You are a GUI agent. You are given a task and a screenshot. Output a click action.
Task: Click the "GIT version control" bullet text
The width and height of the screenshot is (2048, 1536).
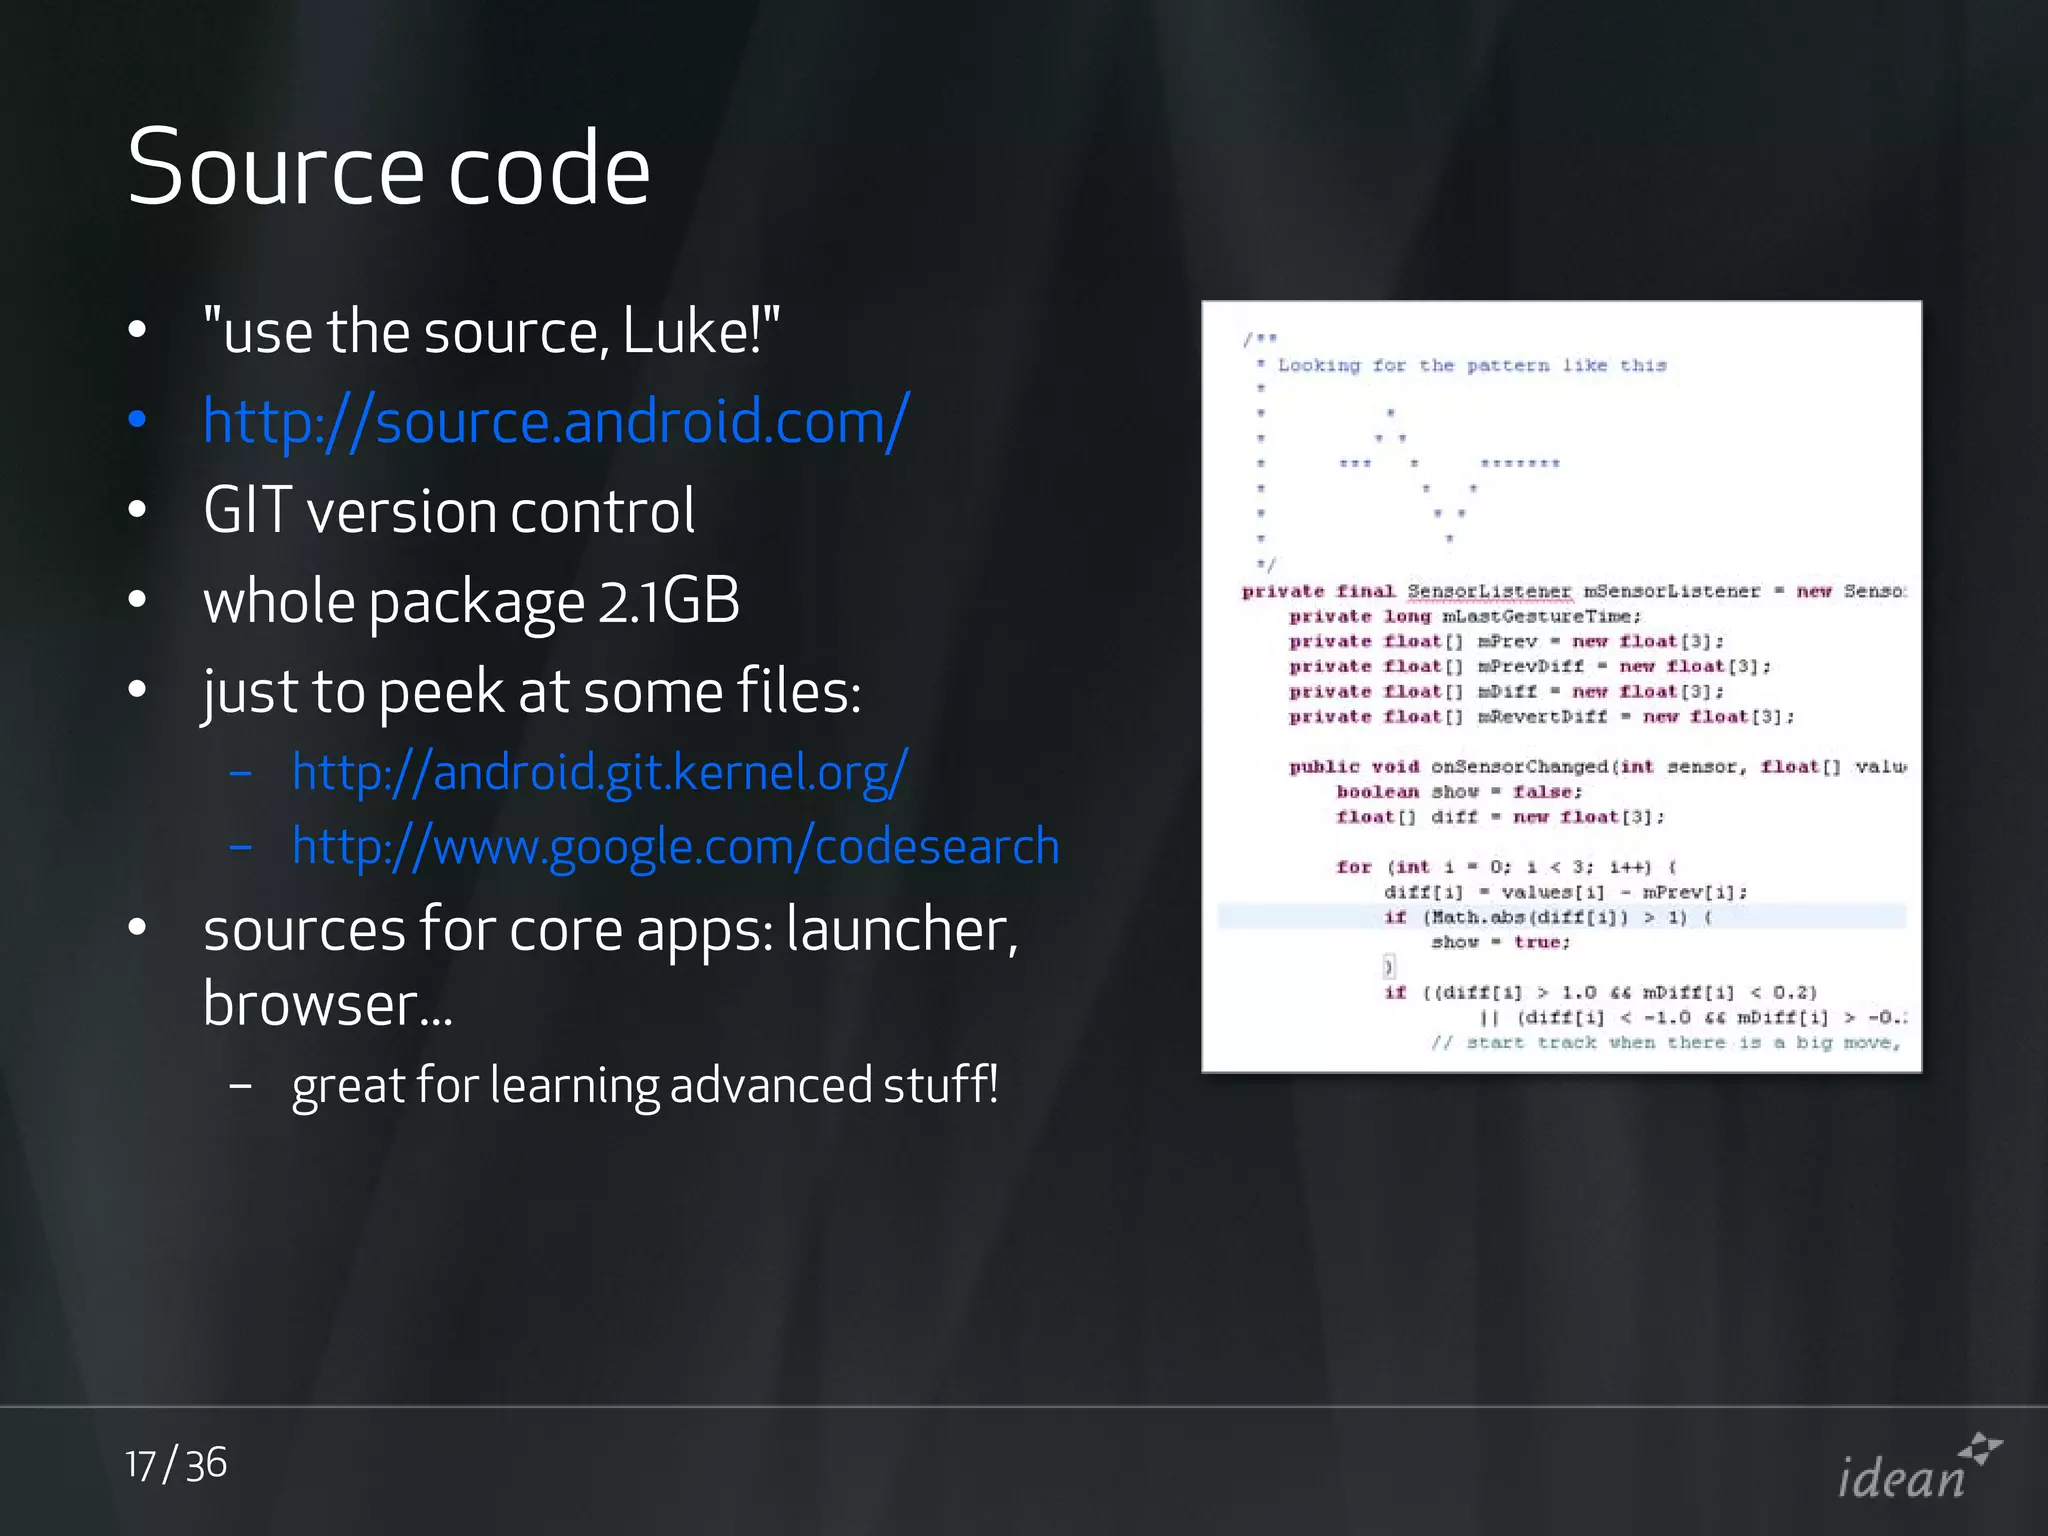449,511
